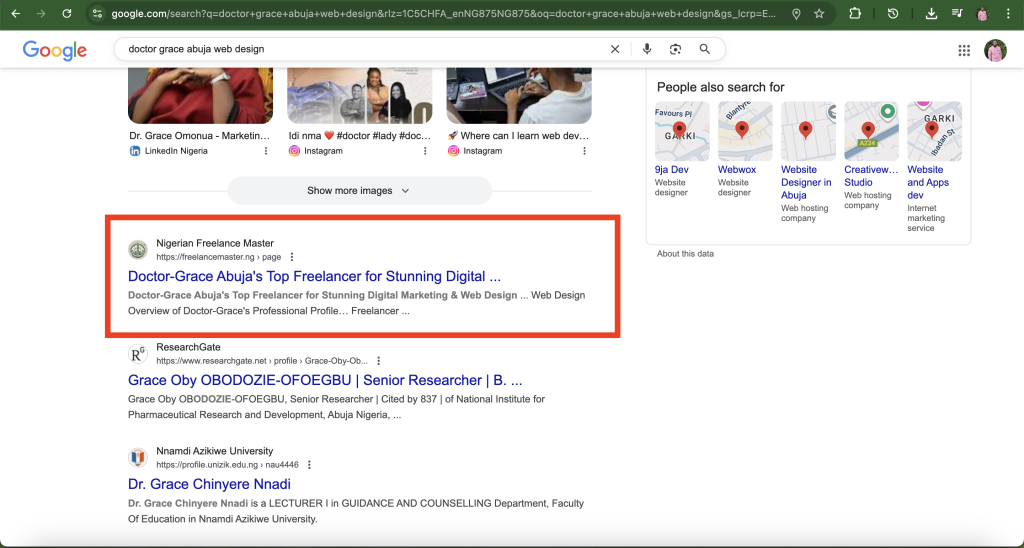Open the Google account avatar

(x=995, y=50)
